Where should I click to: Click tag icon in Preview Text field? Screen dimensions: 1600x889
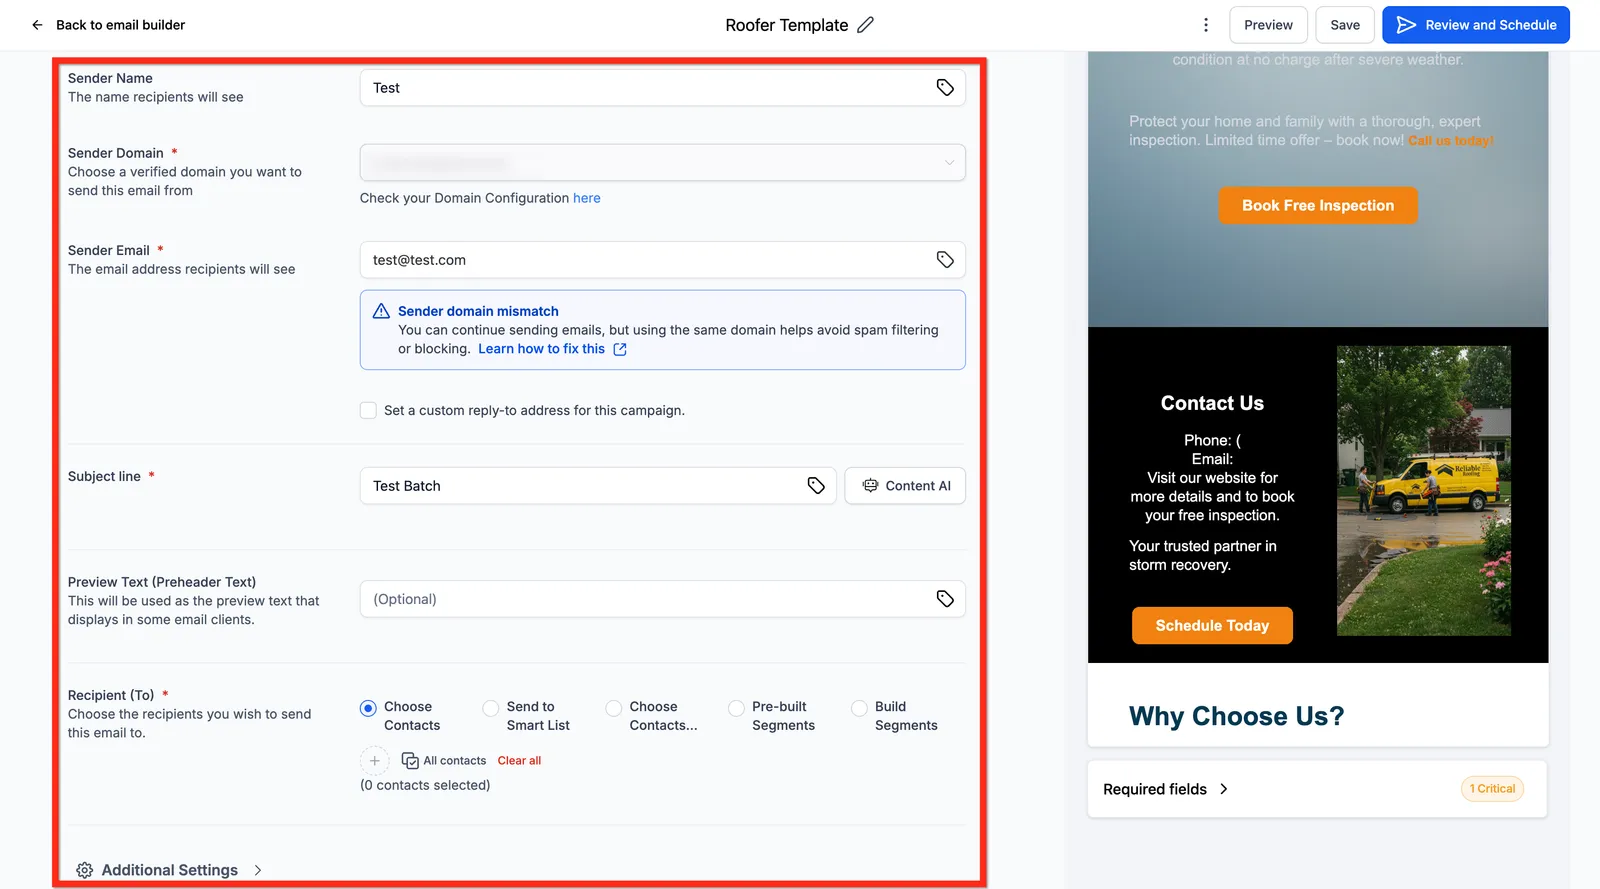point(945,599)
